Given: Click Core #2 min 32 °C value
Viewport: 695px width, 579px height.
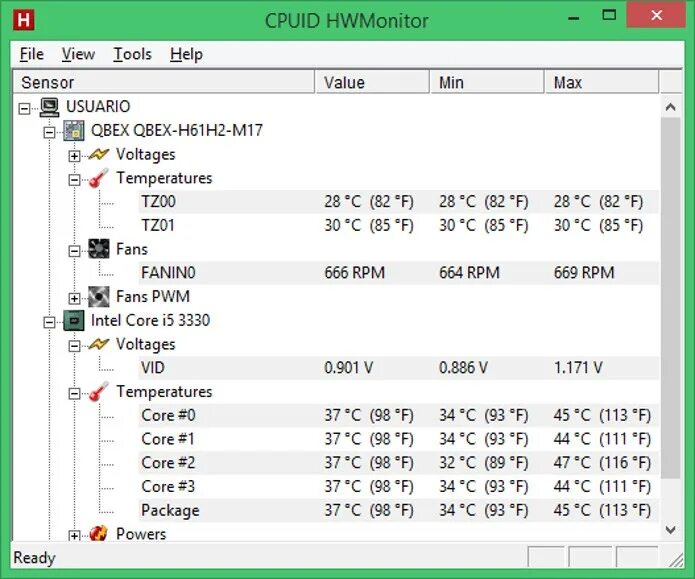Looking at the screenshot, I should (484, 463).
